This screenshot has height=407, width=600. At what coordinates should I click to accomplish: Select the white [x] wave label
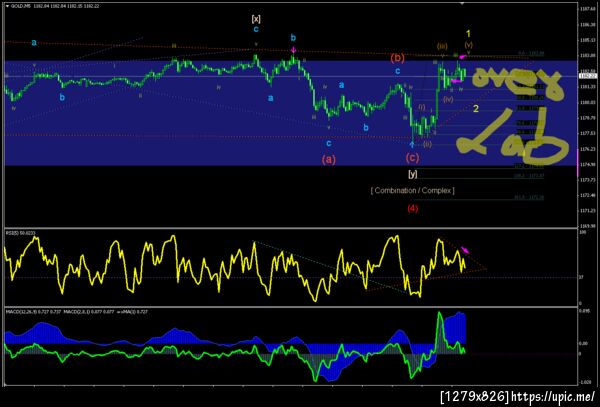256,18
